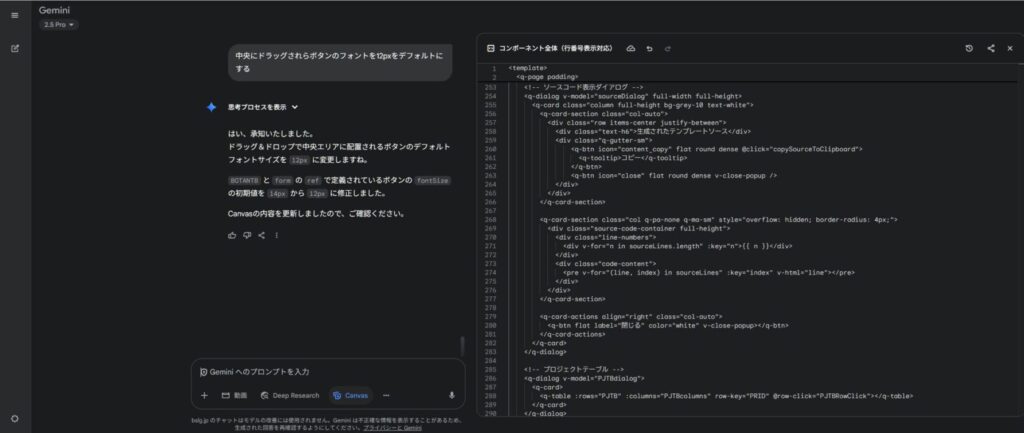Click the canvas title コンポーネント全体（行番号表示対応）
This screenshot has width=1024, height=433.
point(556,48)
